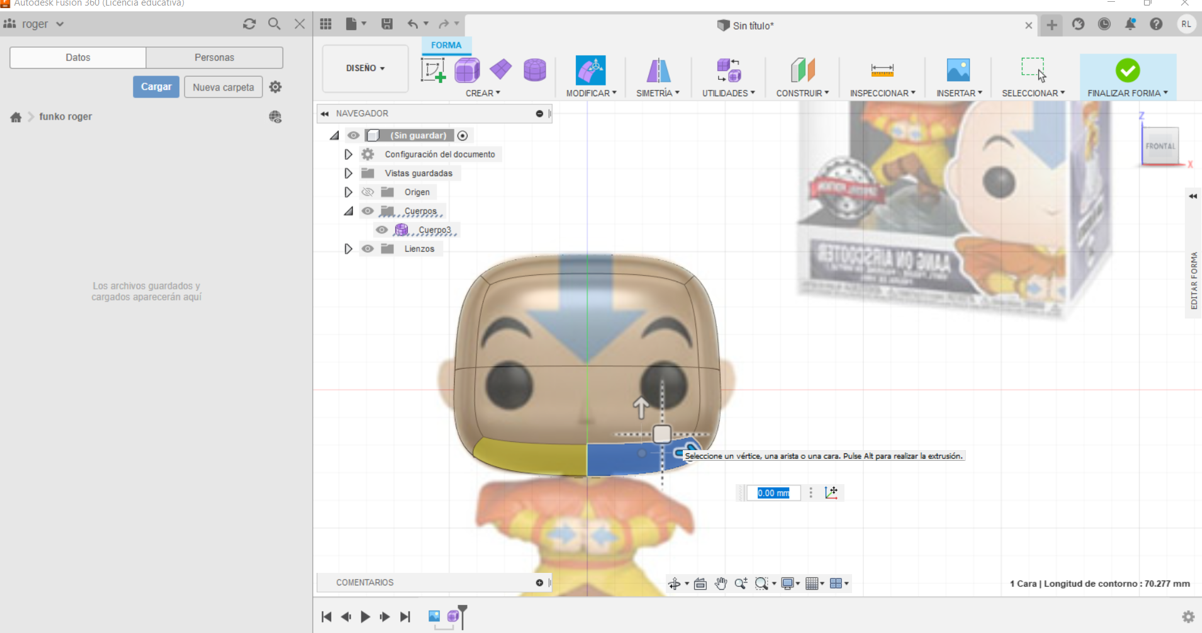Select the Box form tool
Image resolution: width=1202 pixels, height=633 pixels.
[x=467, y=70]
